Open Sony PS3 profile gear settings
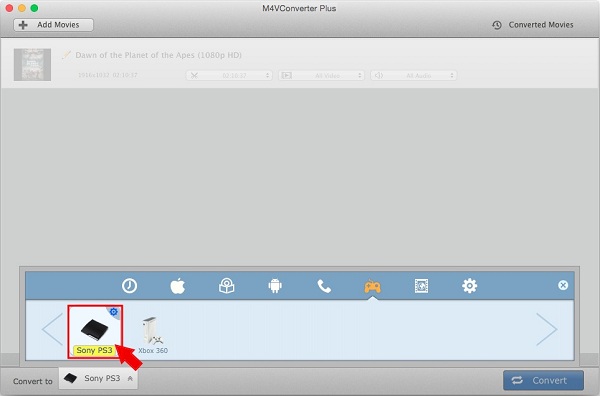 pyautogui.click(x=114, y=312)
